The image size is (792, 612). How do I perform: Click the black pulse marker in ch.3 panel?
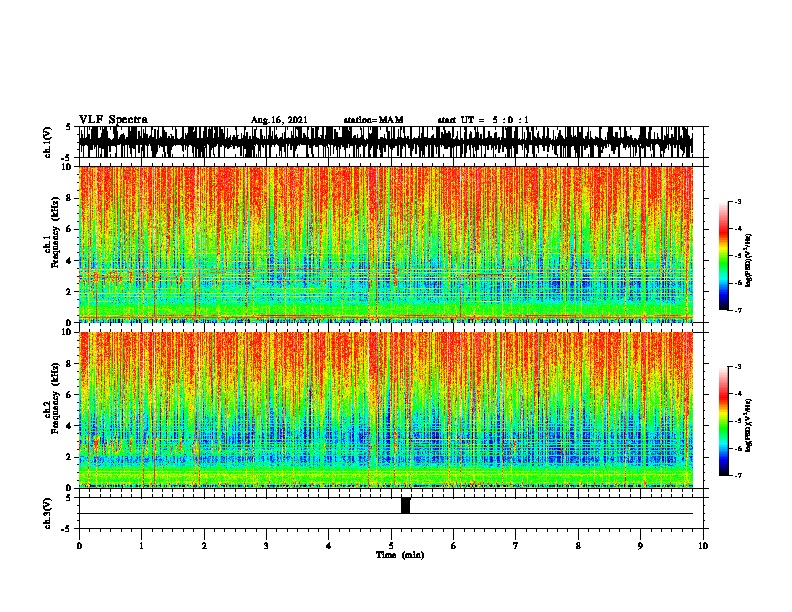point(406,505)
